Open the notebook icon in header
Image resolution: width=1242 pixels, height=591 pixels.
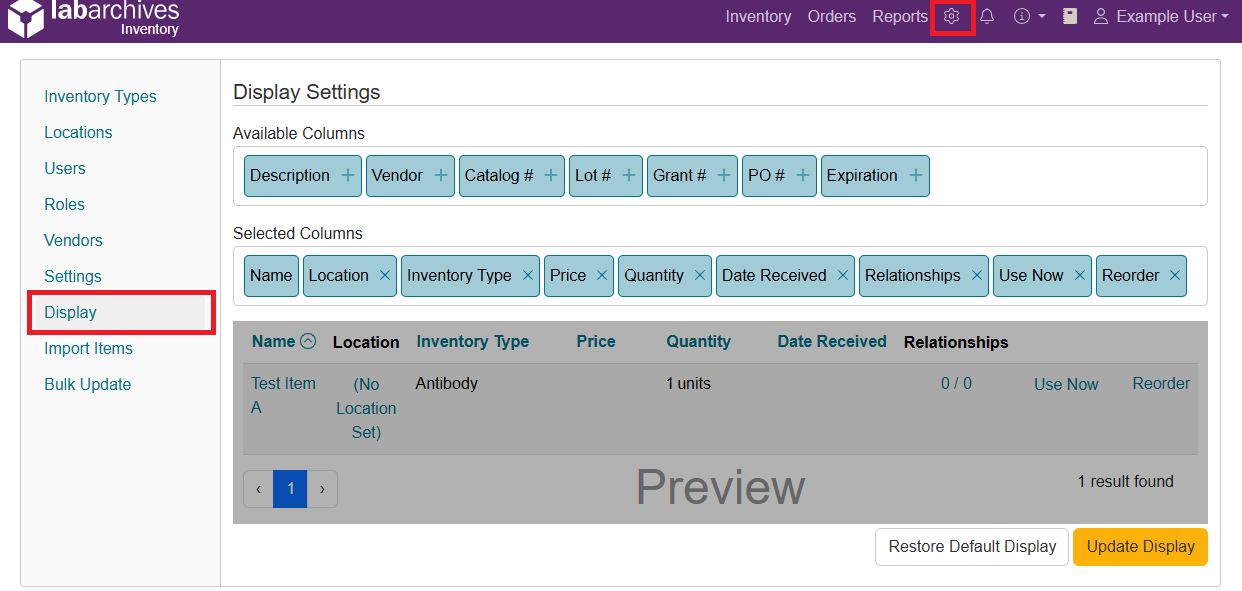(x=1070, y=17)
